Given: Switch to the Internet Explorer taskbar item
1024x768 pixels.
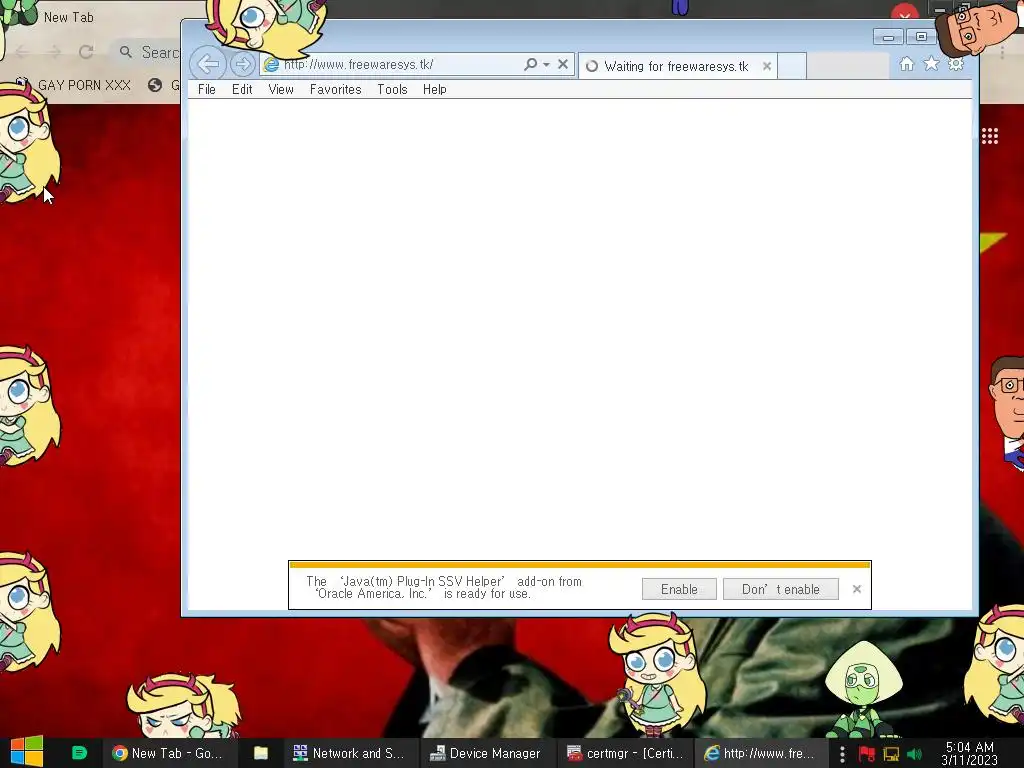Looking at the screenshot, I should click(x=760, y=753).
